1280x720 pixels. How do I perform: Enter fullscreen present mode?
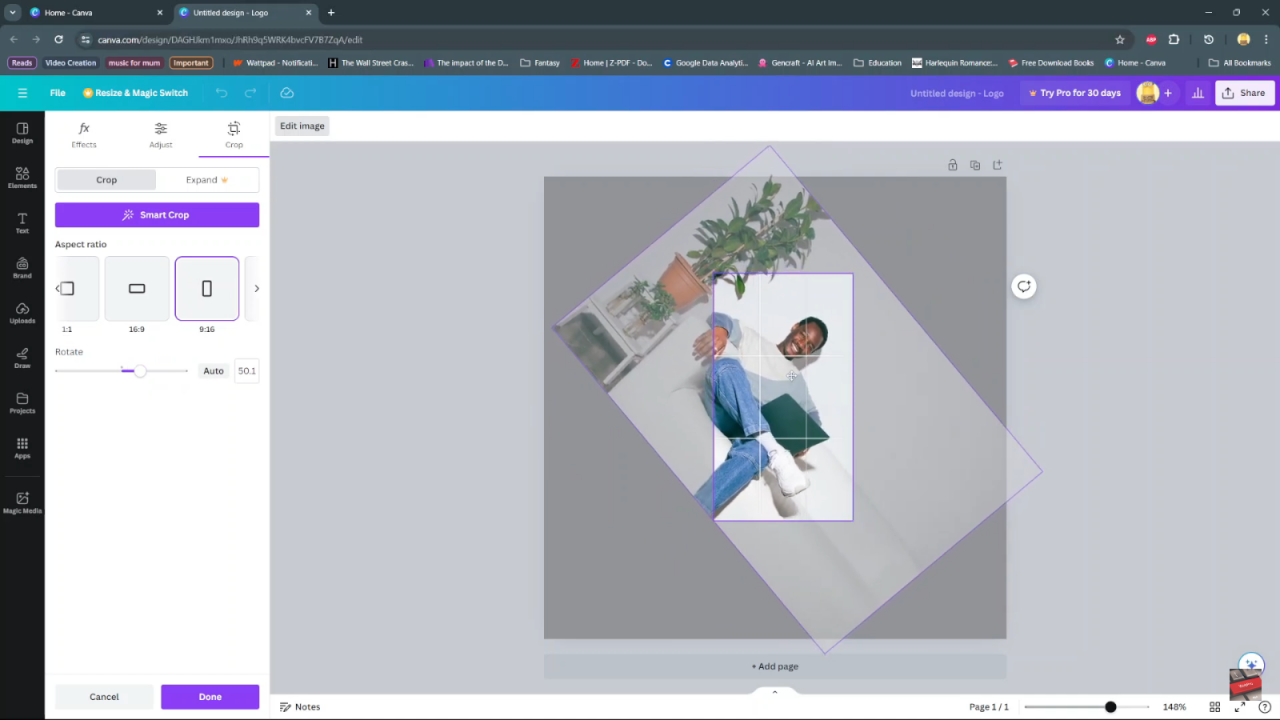[x=1240, y=707]
